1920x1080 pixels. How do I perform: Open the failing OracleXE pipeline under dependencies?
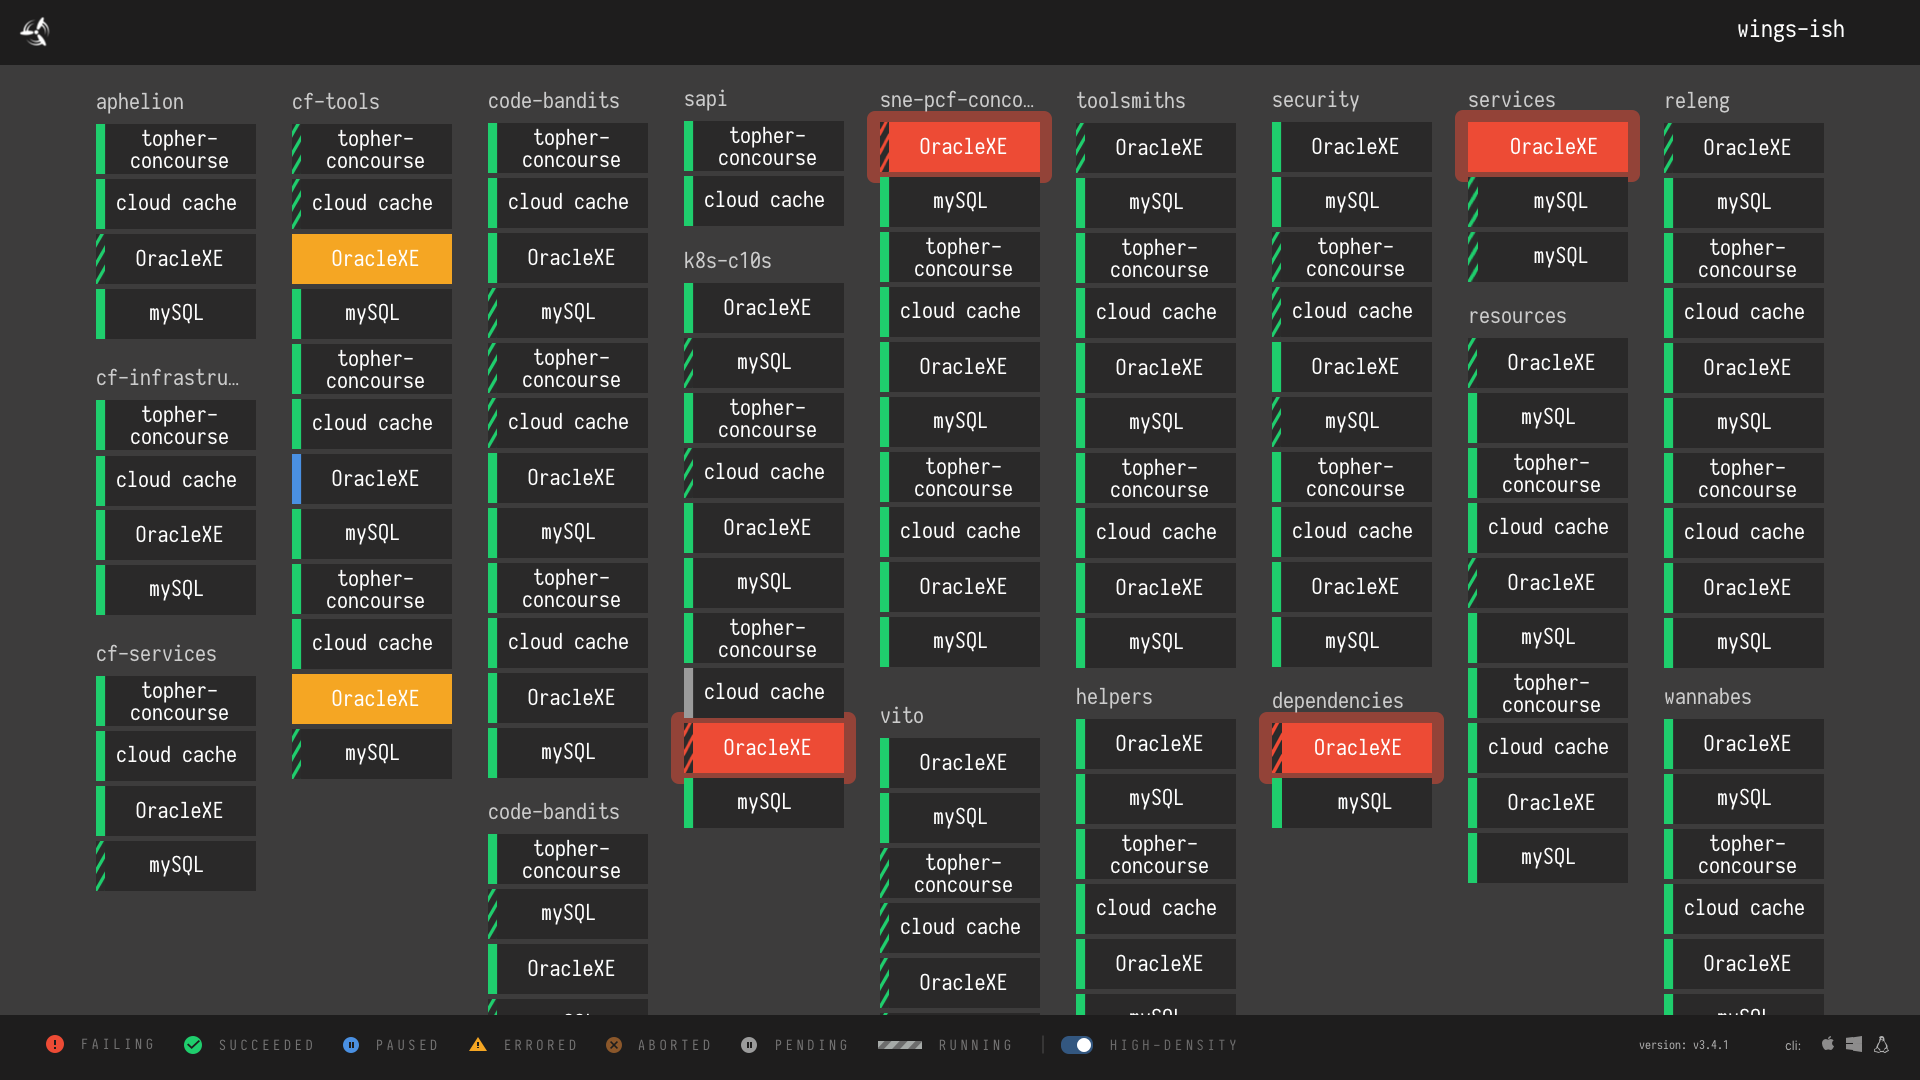[x=1356, y=747]
